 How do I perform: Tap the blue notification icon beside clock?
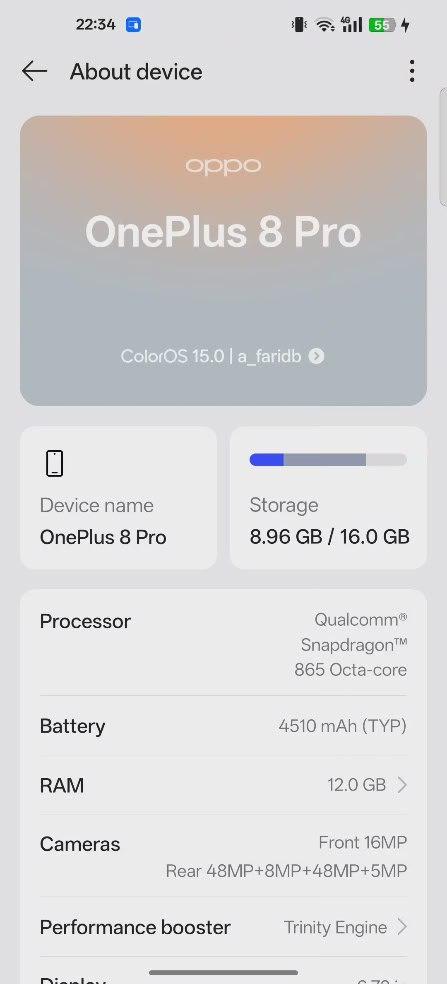click(133, 25)
